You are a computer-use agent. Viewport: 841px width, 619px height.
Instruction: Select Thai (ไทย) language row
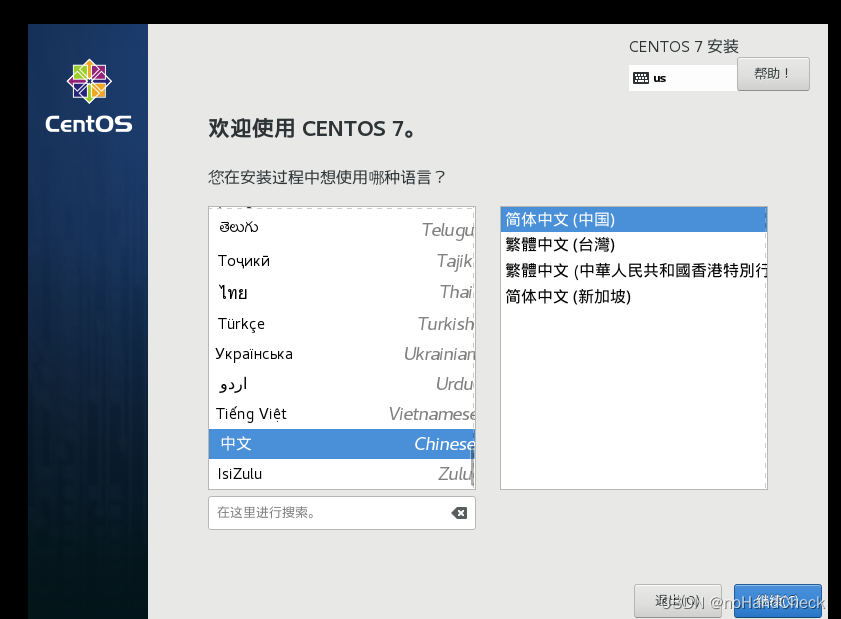point(342,292)
